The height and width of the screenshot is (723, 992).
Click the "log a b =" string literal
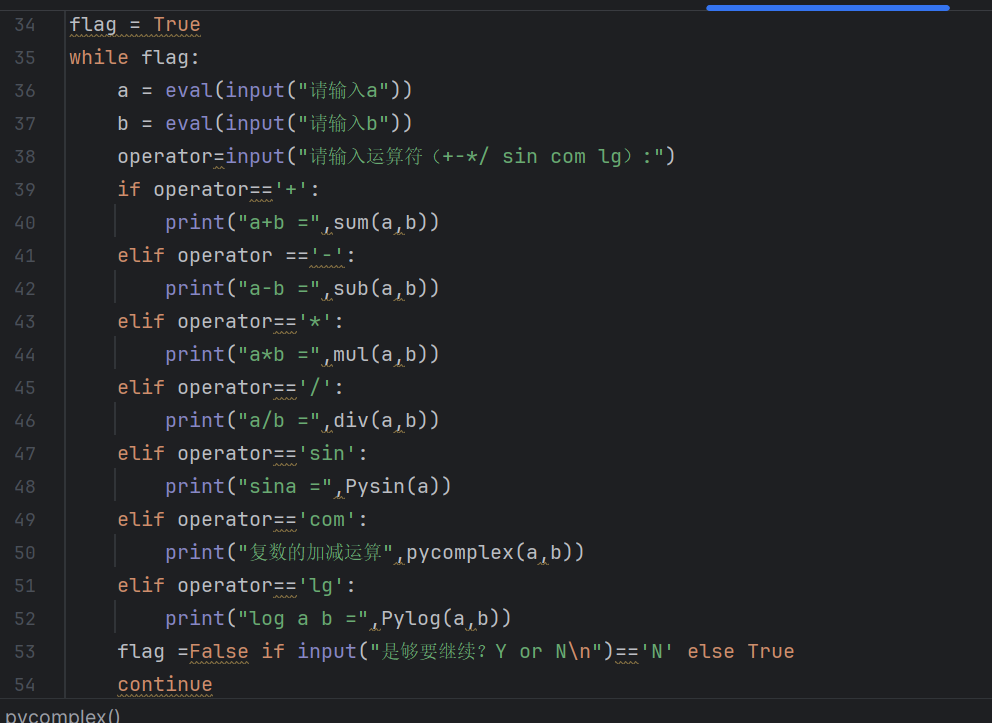pyautogui.click(x=303, y=618)
